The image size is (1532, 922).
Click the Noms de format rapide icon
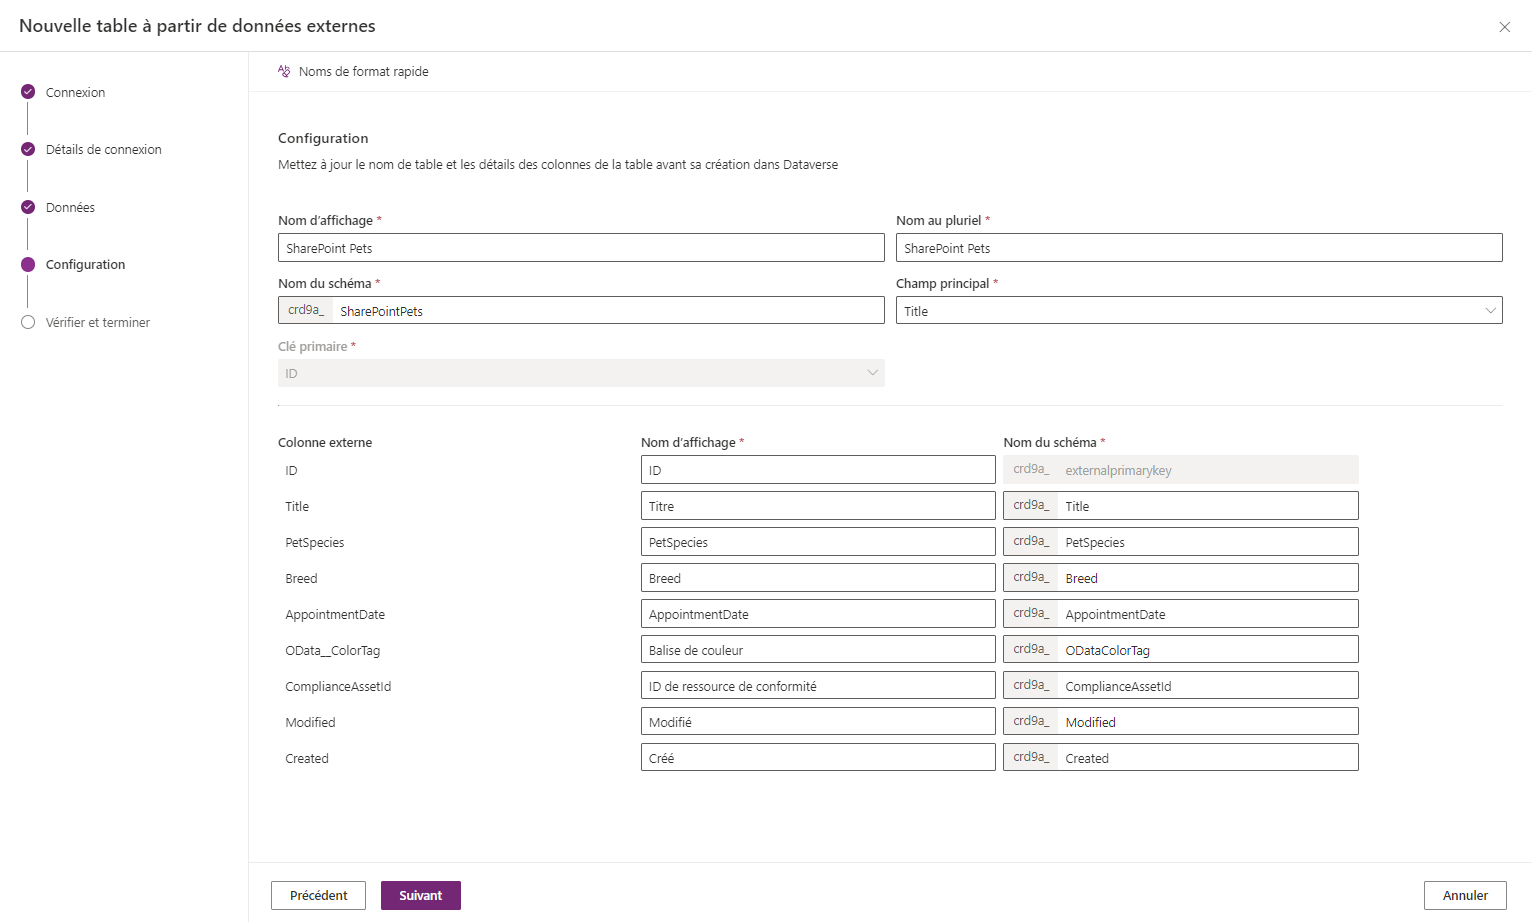click(x=284, y=71)
